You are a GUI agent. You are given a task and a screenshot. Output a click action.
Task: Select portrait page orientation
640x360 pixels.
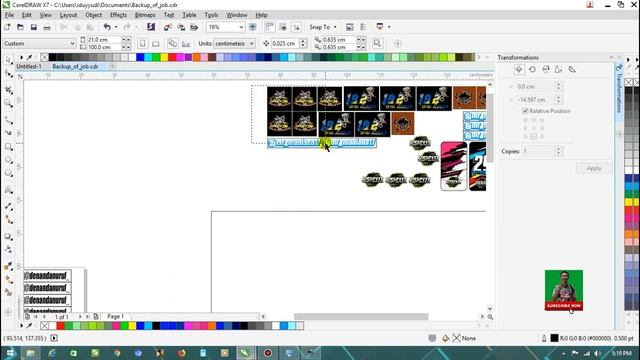[x=142, y=43]
